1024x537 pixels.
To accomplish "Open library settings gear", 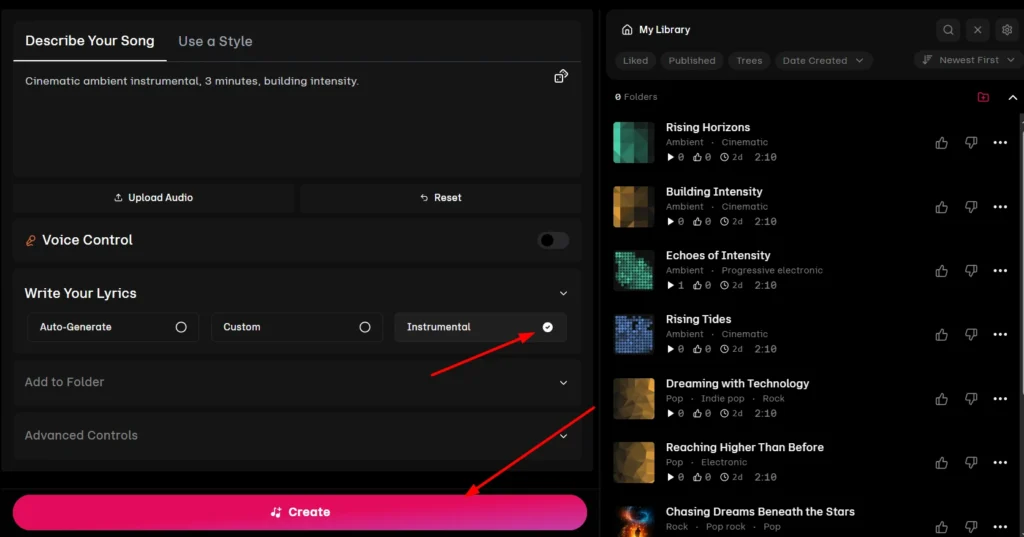I will (x=1007, y=29).
